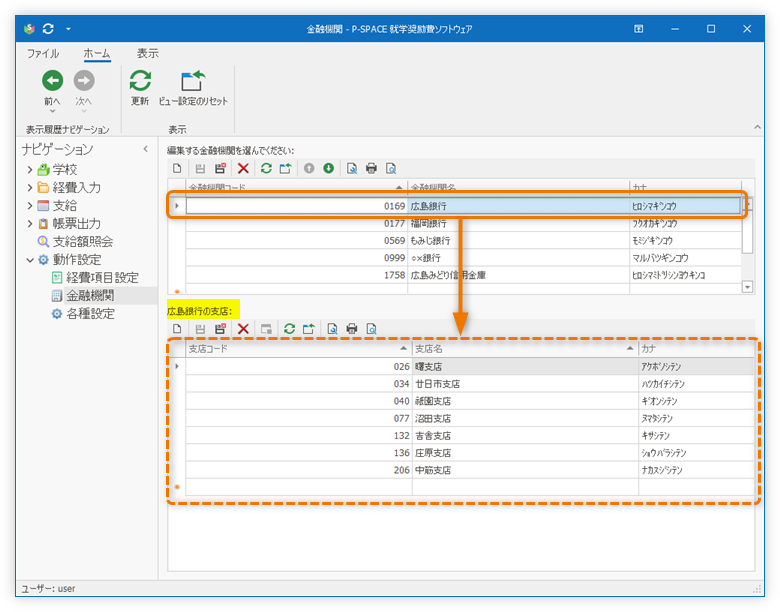Collapse the ribbon with the up chevron
This screenshot has height=612, width=780.
(x=757, y=127)
